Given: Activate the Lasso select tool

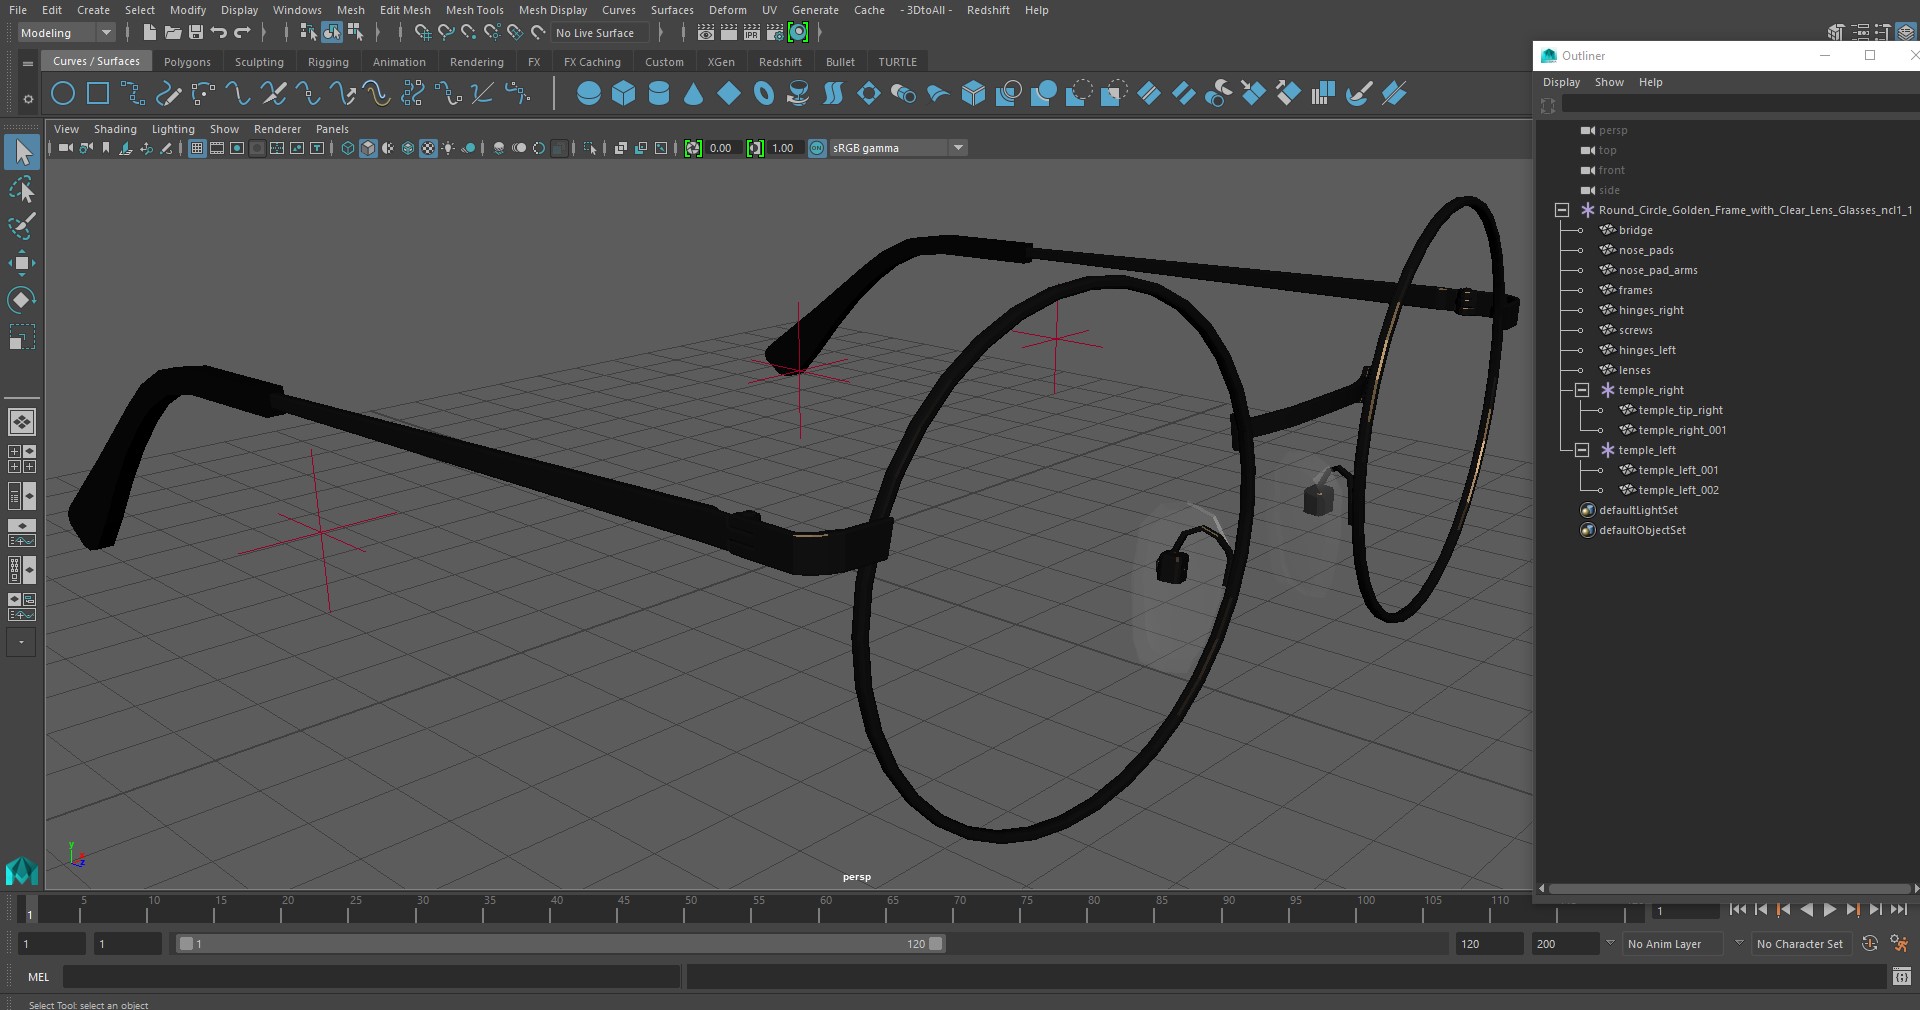Looking at the screenshot, I should 22,189.
